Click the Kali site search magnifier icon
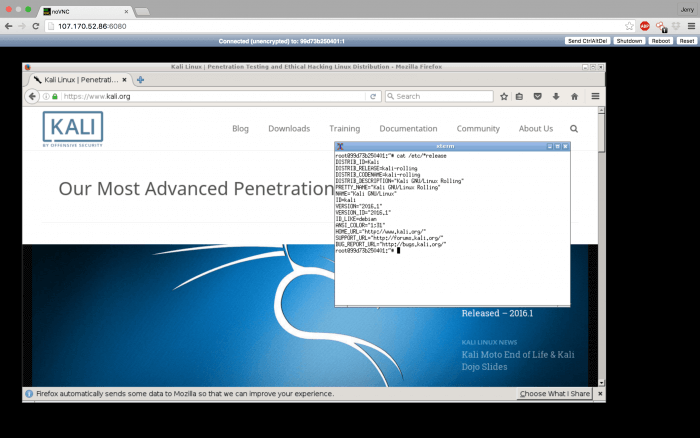The height and width of the screenshot is (438, 700). coord(574,129)
